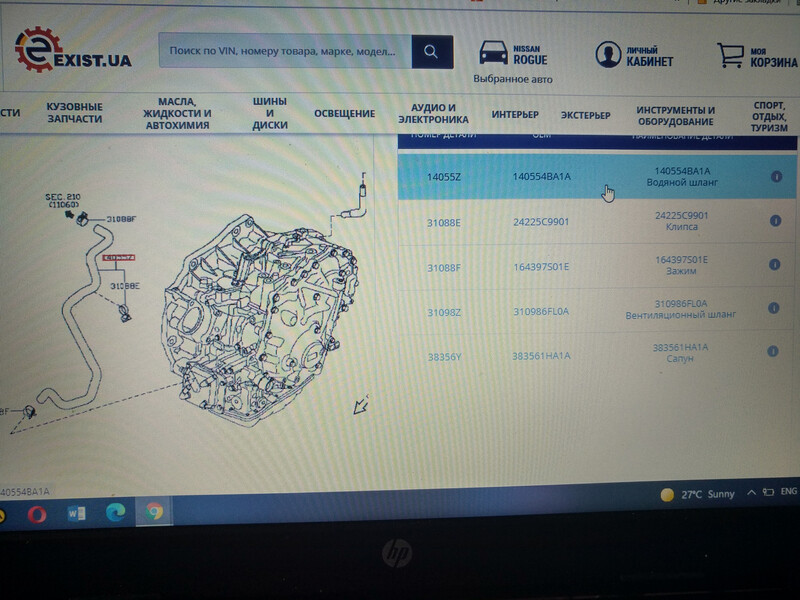Focus the VIN search input field
The width and height of the screenshot is (800, 600).
(x=285, y=50)
